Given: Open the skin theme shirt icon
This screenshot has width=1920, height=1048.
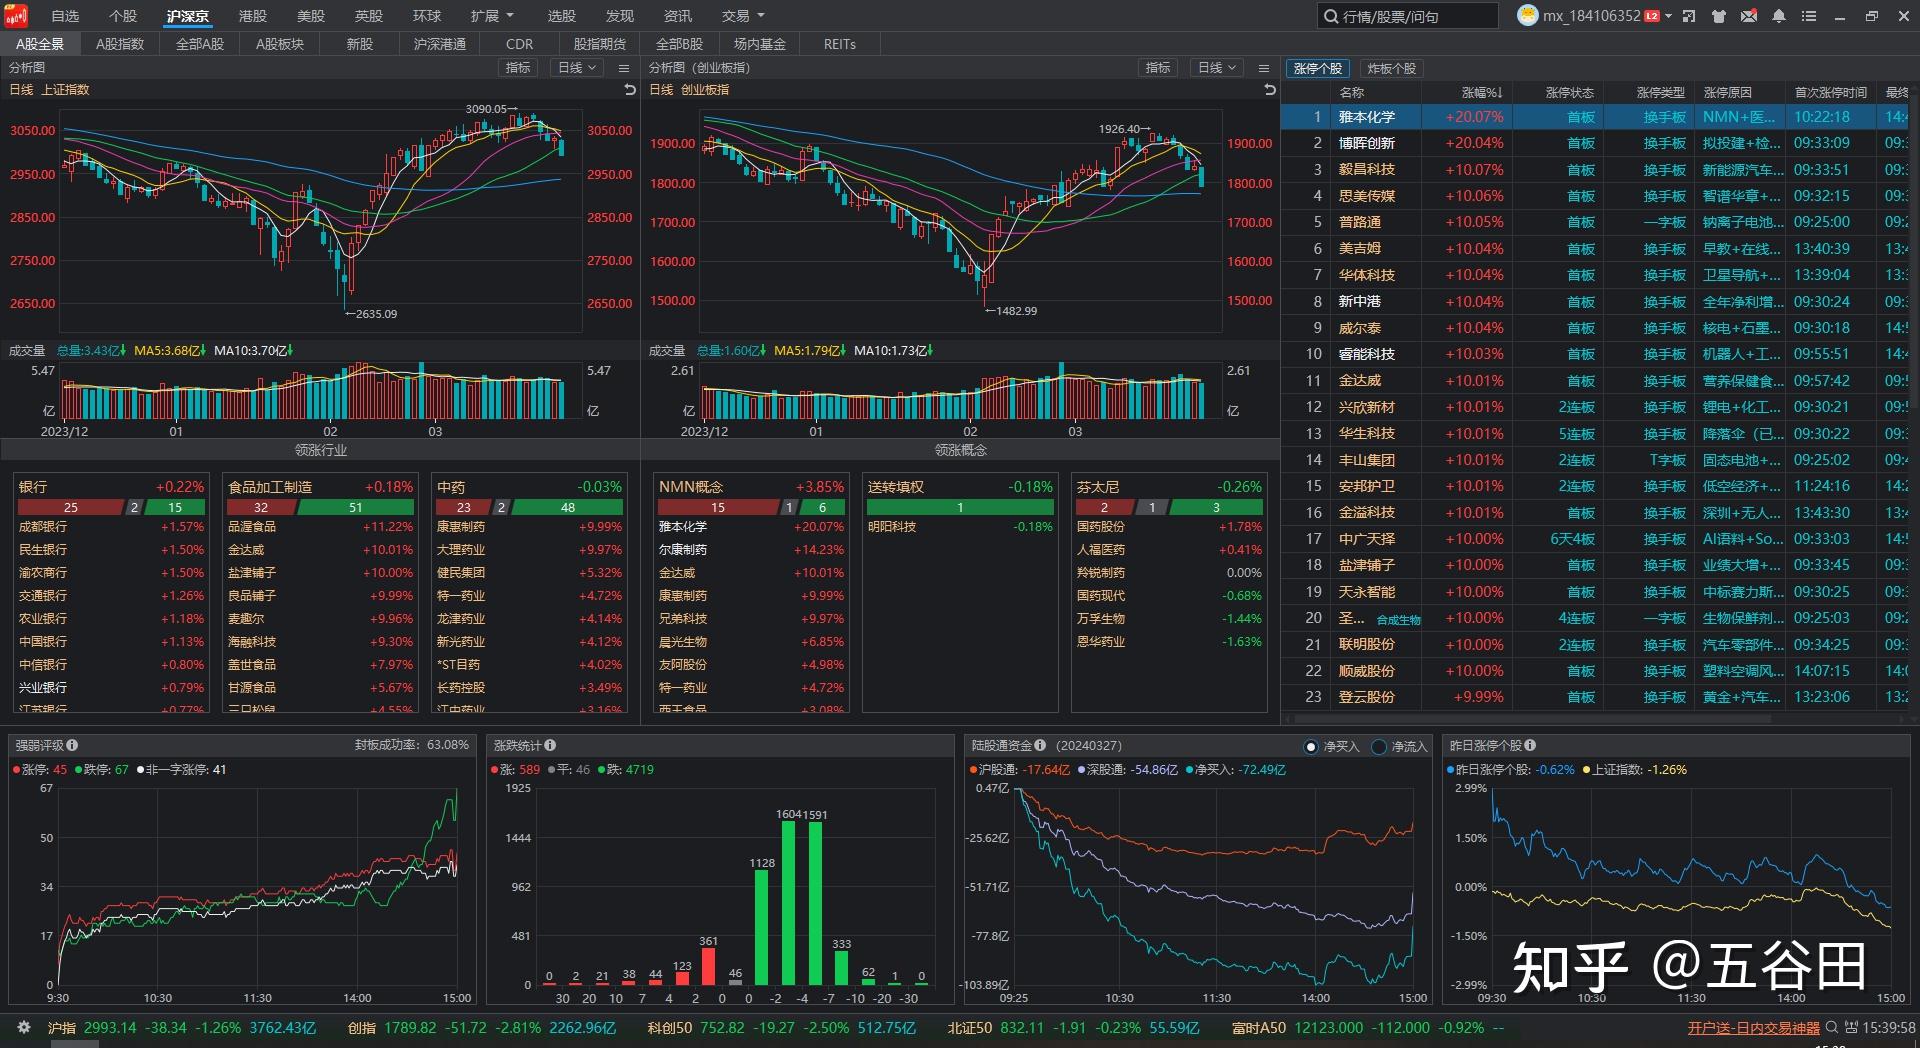Looking at the screenshot, I should [x=1719, y=16].
